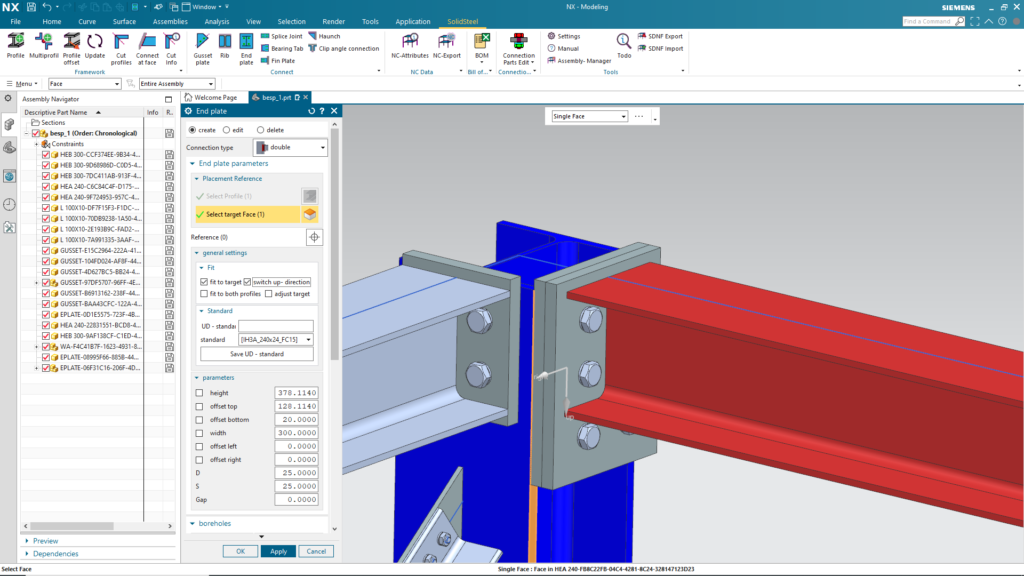
Task: Select Splice Joint tool
Action: point(281,36)
